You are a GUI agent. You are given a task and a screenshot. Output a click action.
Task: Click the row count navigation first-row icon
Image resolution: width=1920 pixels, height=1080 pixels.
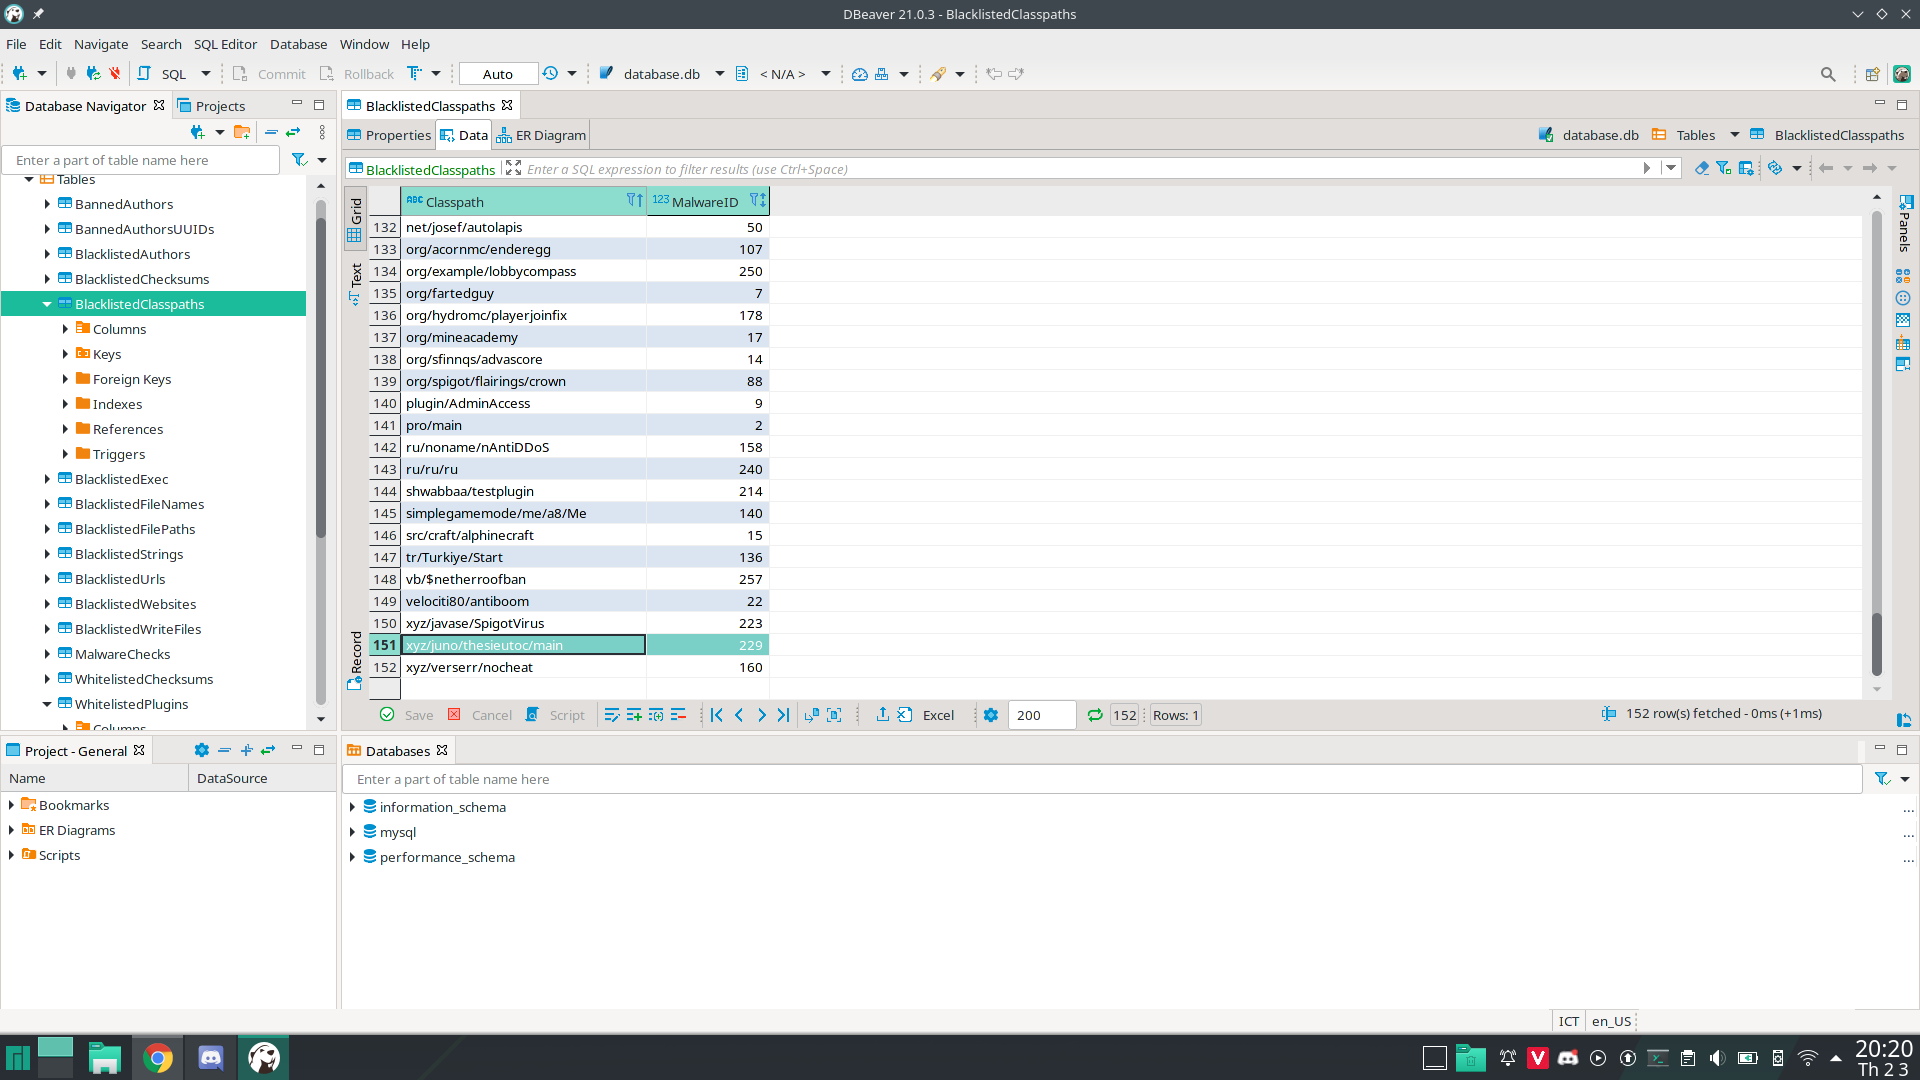[x=716, y=713]
